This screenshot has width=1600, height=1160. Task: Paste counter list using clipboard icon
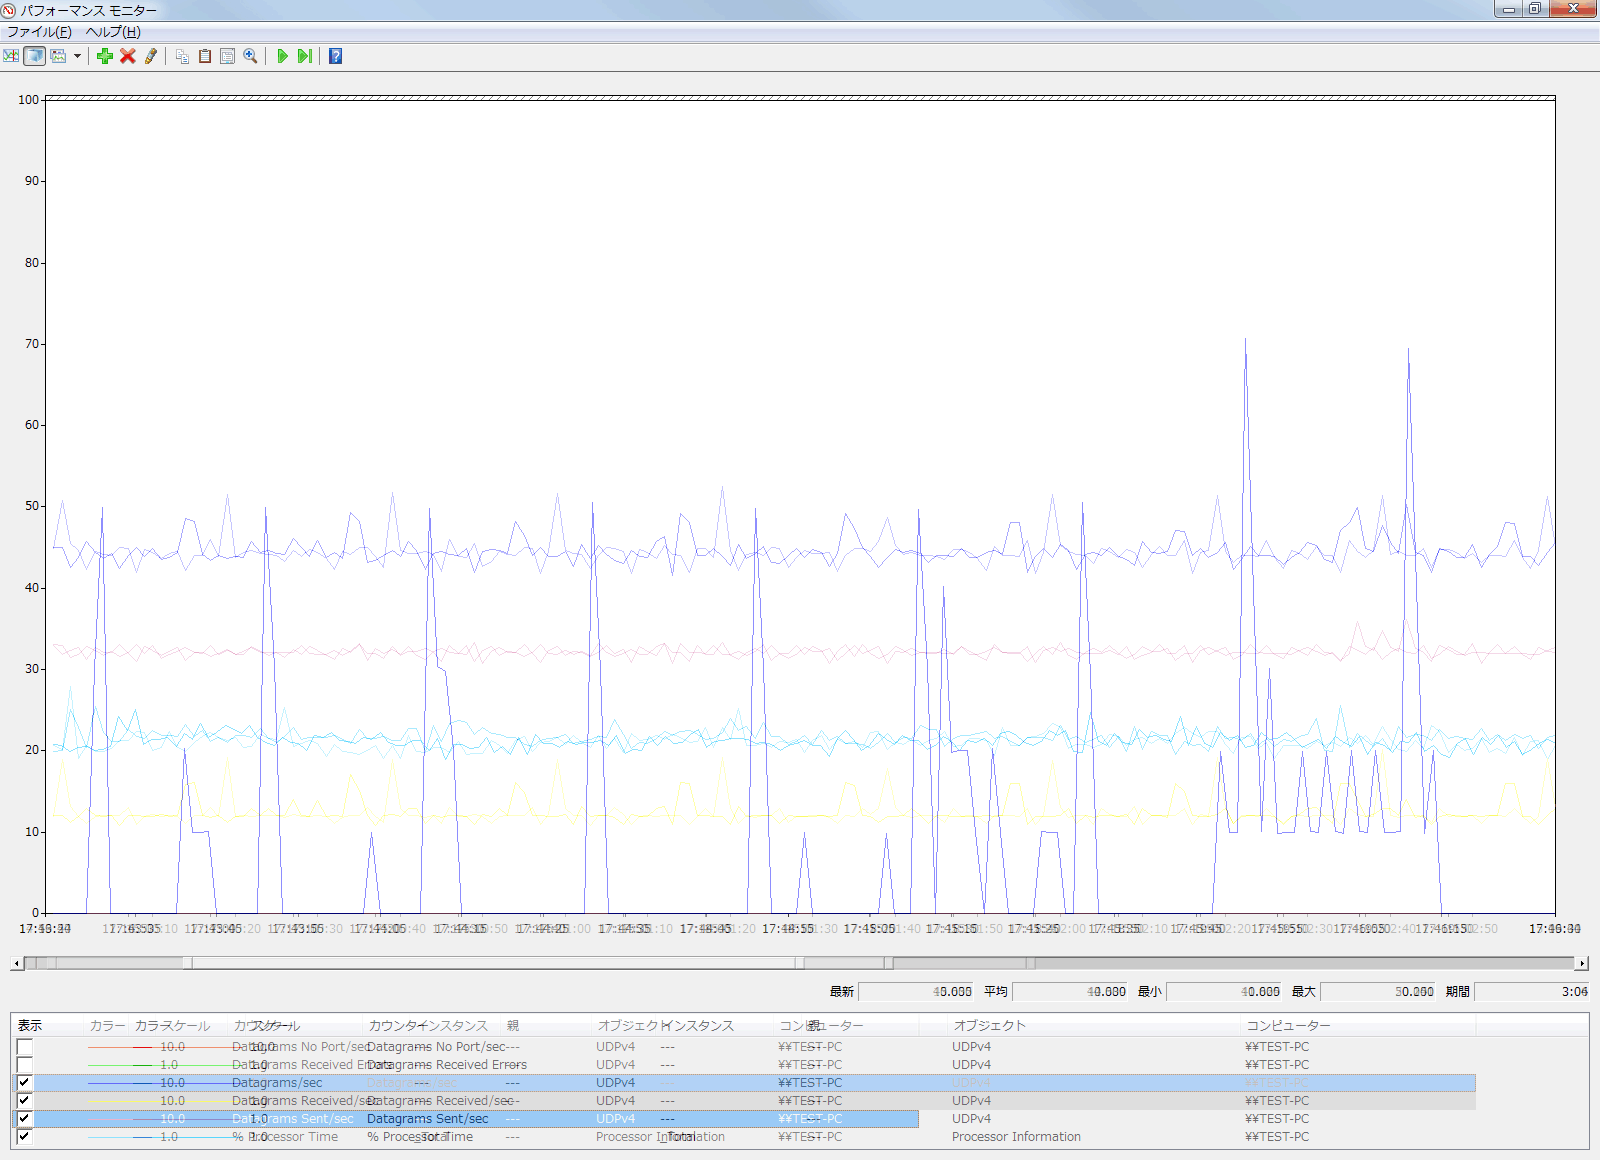[205, 56]
